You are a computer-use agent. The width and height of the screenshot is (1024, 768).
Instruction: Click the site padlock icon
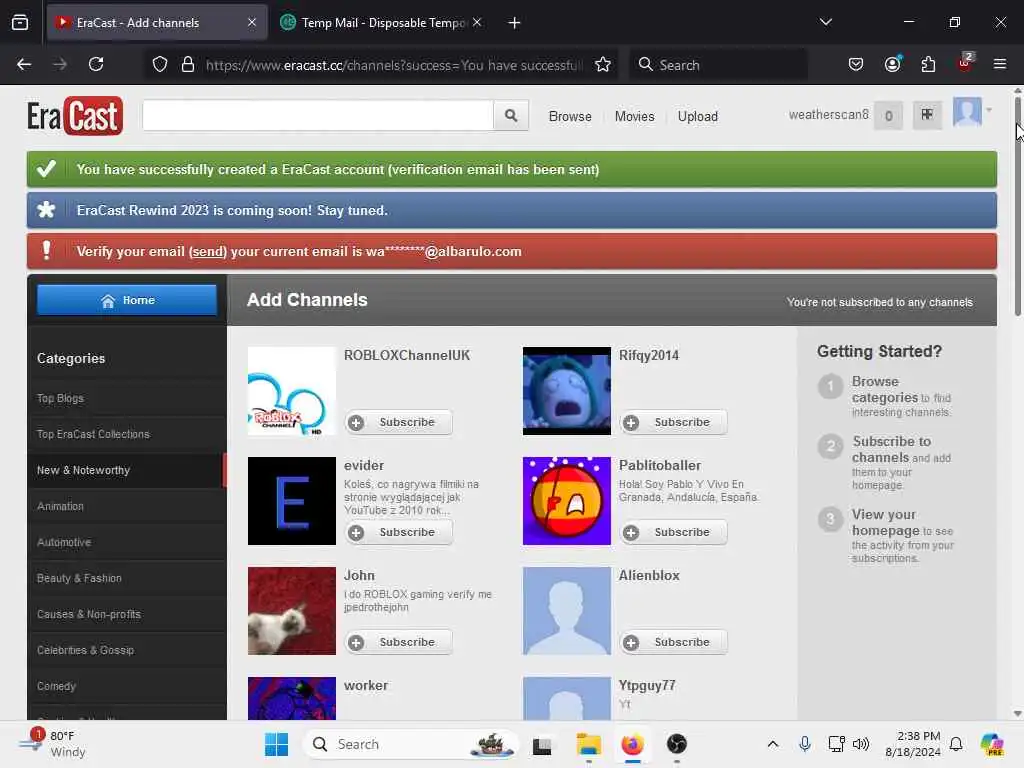pyautogui.click(x=188, y=64)
